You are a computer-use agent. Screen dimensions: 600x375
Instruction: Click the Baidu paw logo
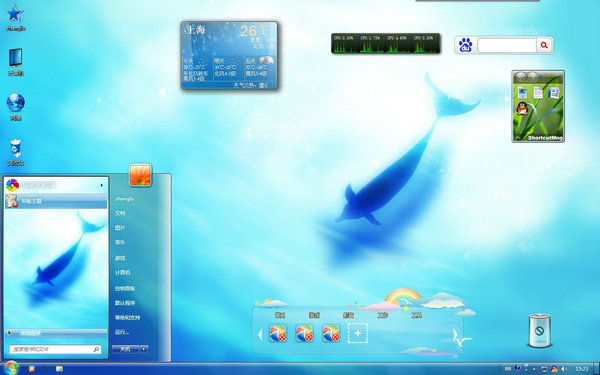465,45
